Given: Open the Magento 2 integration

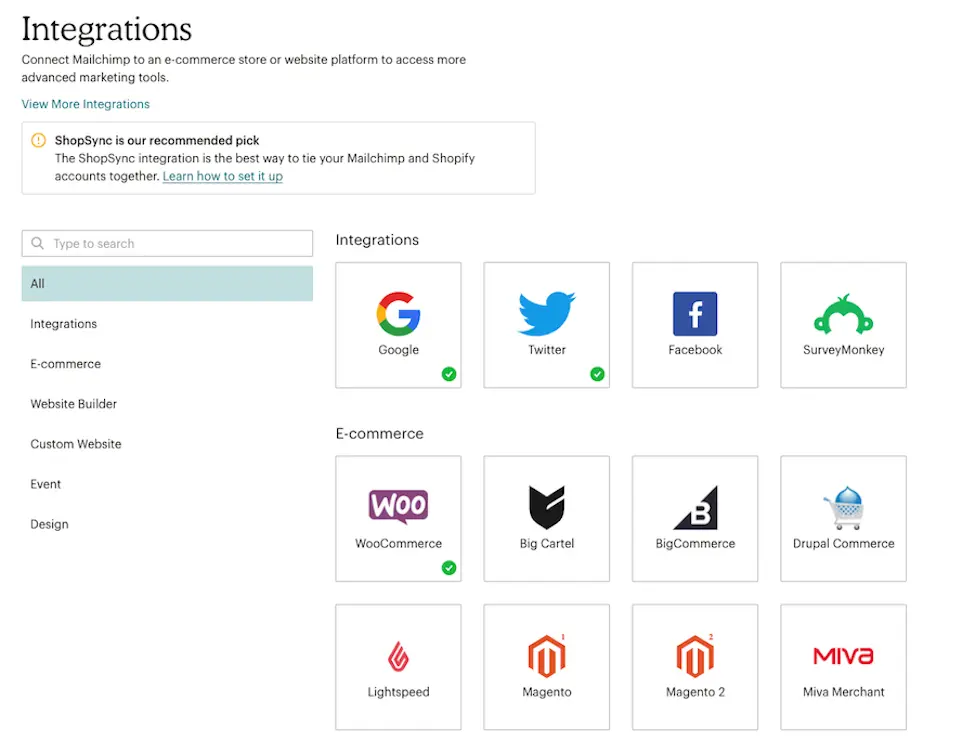Looking at the screenshot, I should click(695, 666).
